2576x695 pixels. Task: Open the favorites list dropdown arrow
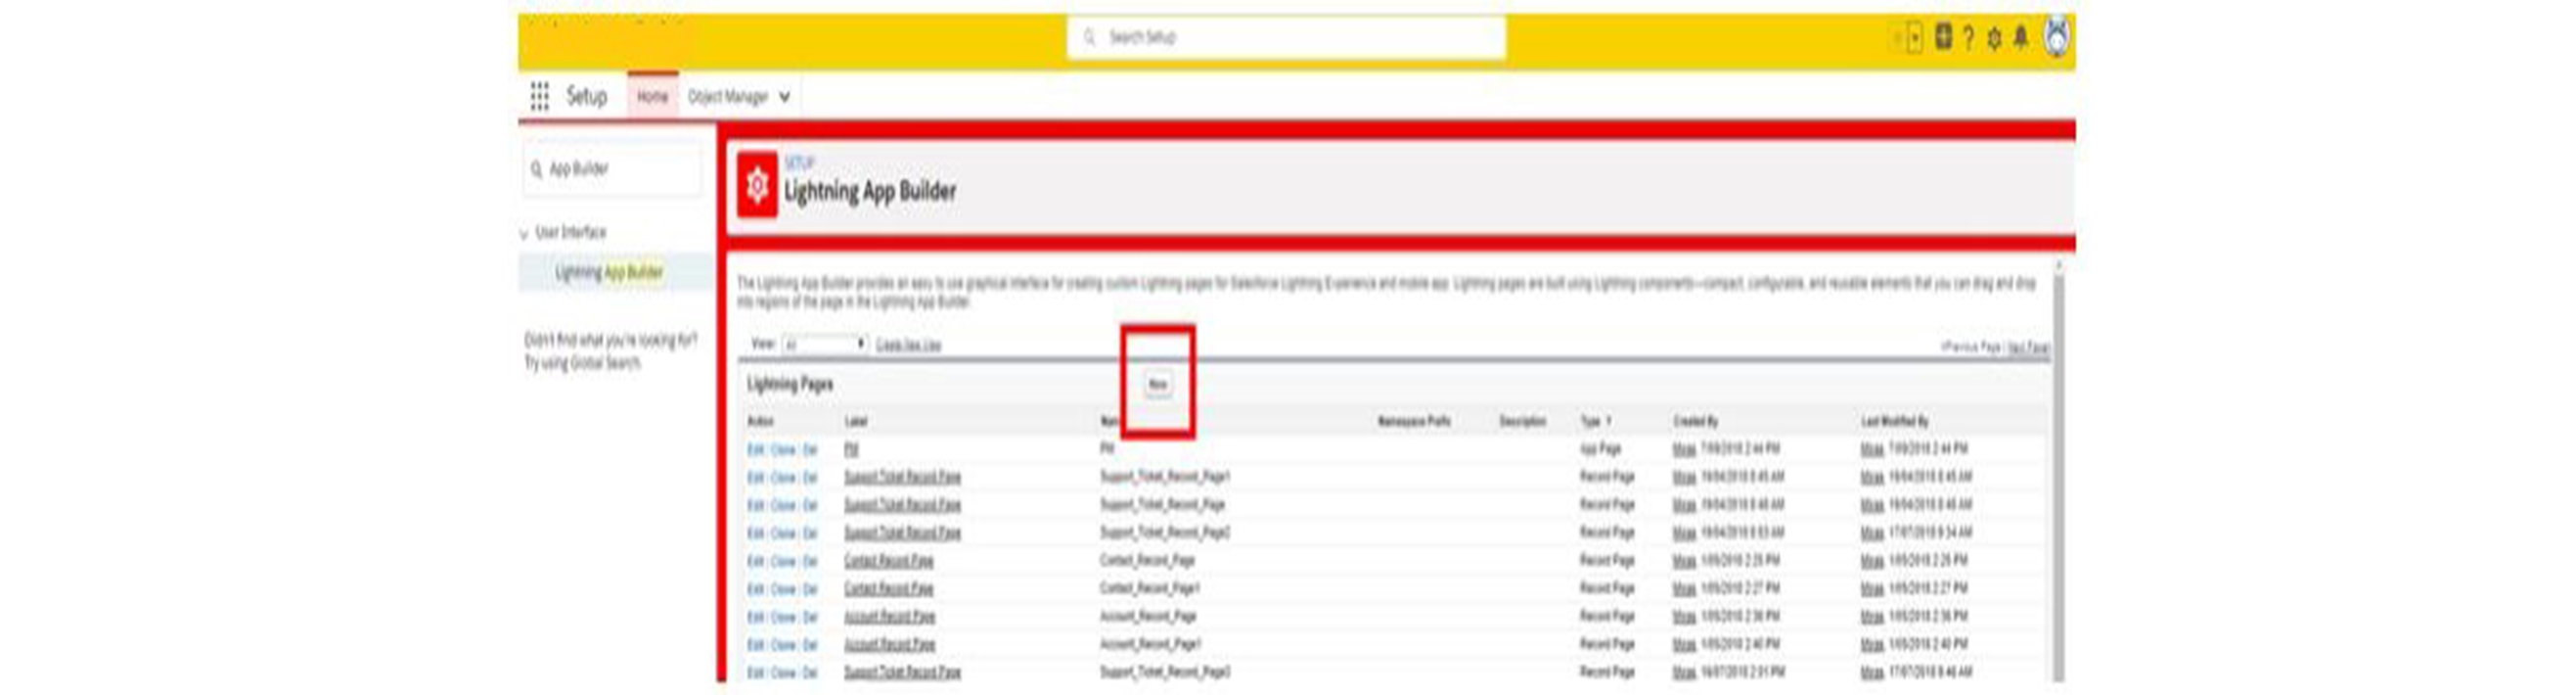click(1915, 38)
